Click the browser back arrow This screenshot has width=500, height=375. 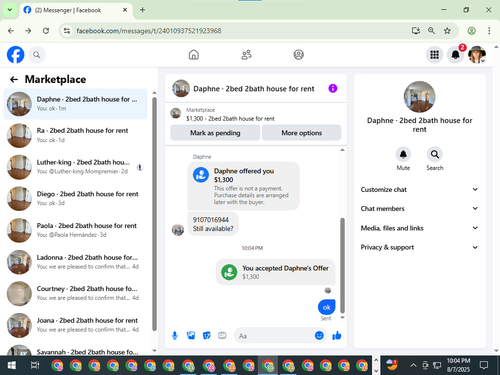click(11, 31)
